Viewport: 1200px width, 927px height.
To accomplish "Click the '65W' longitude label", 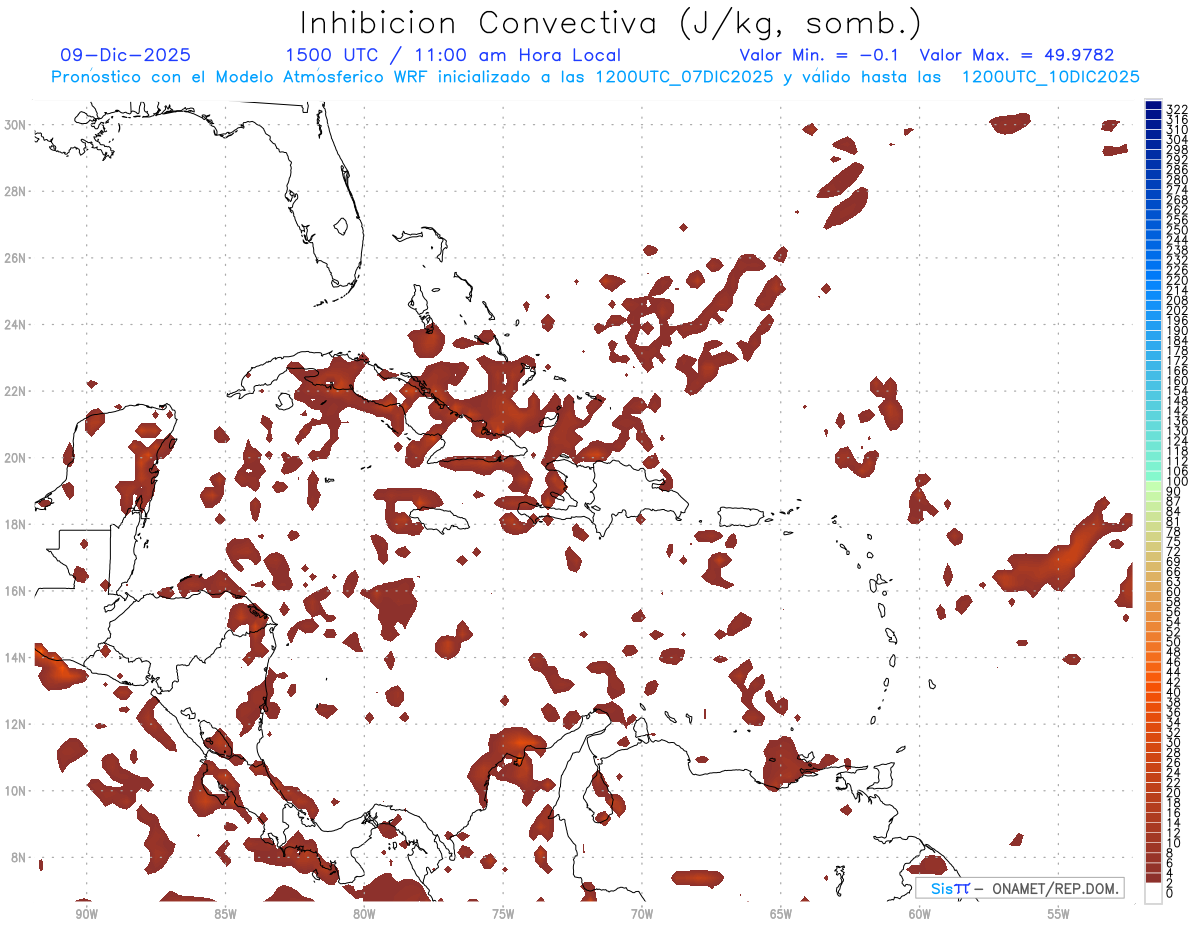I will click(781, 913).
